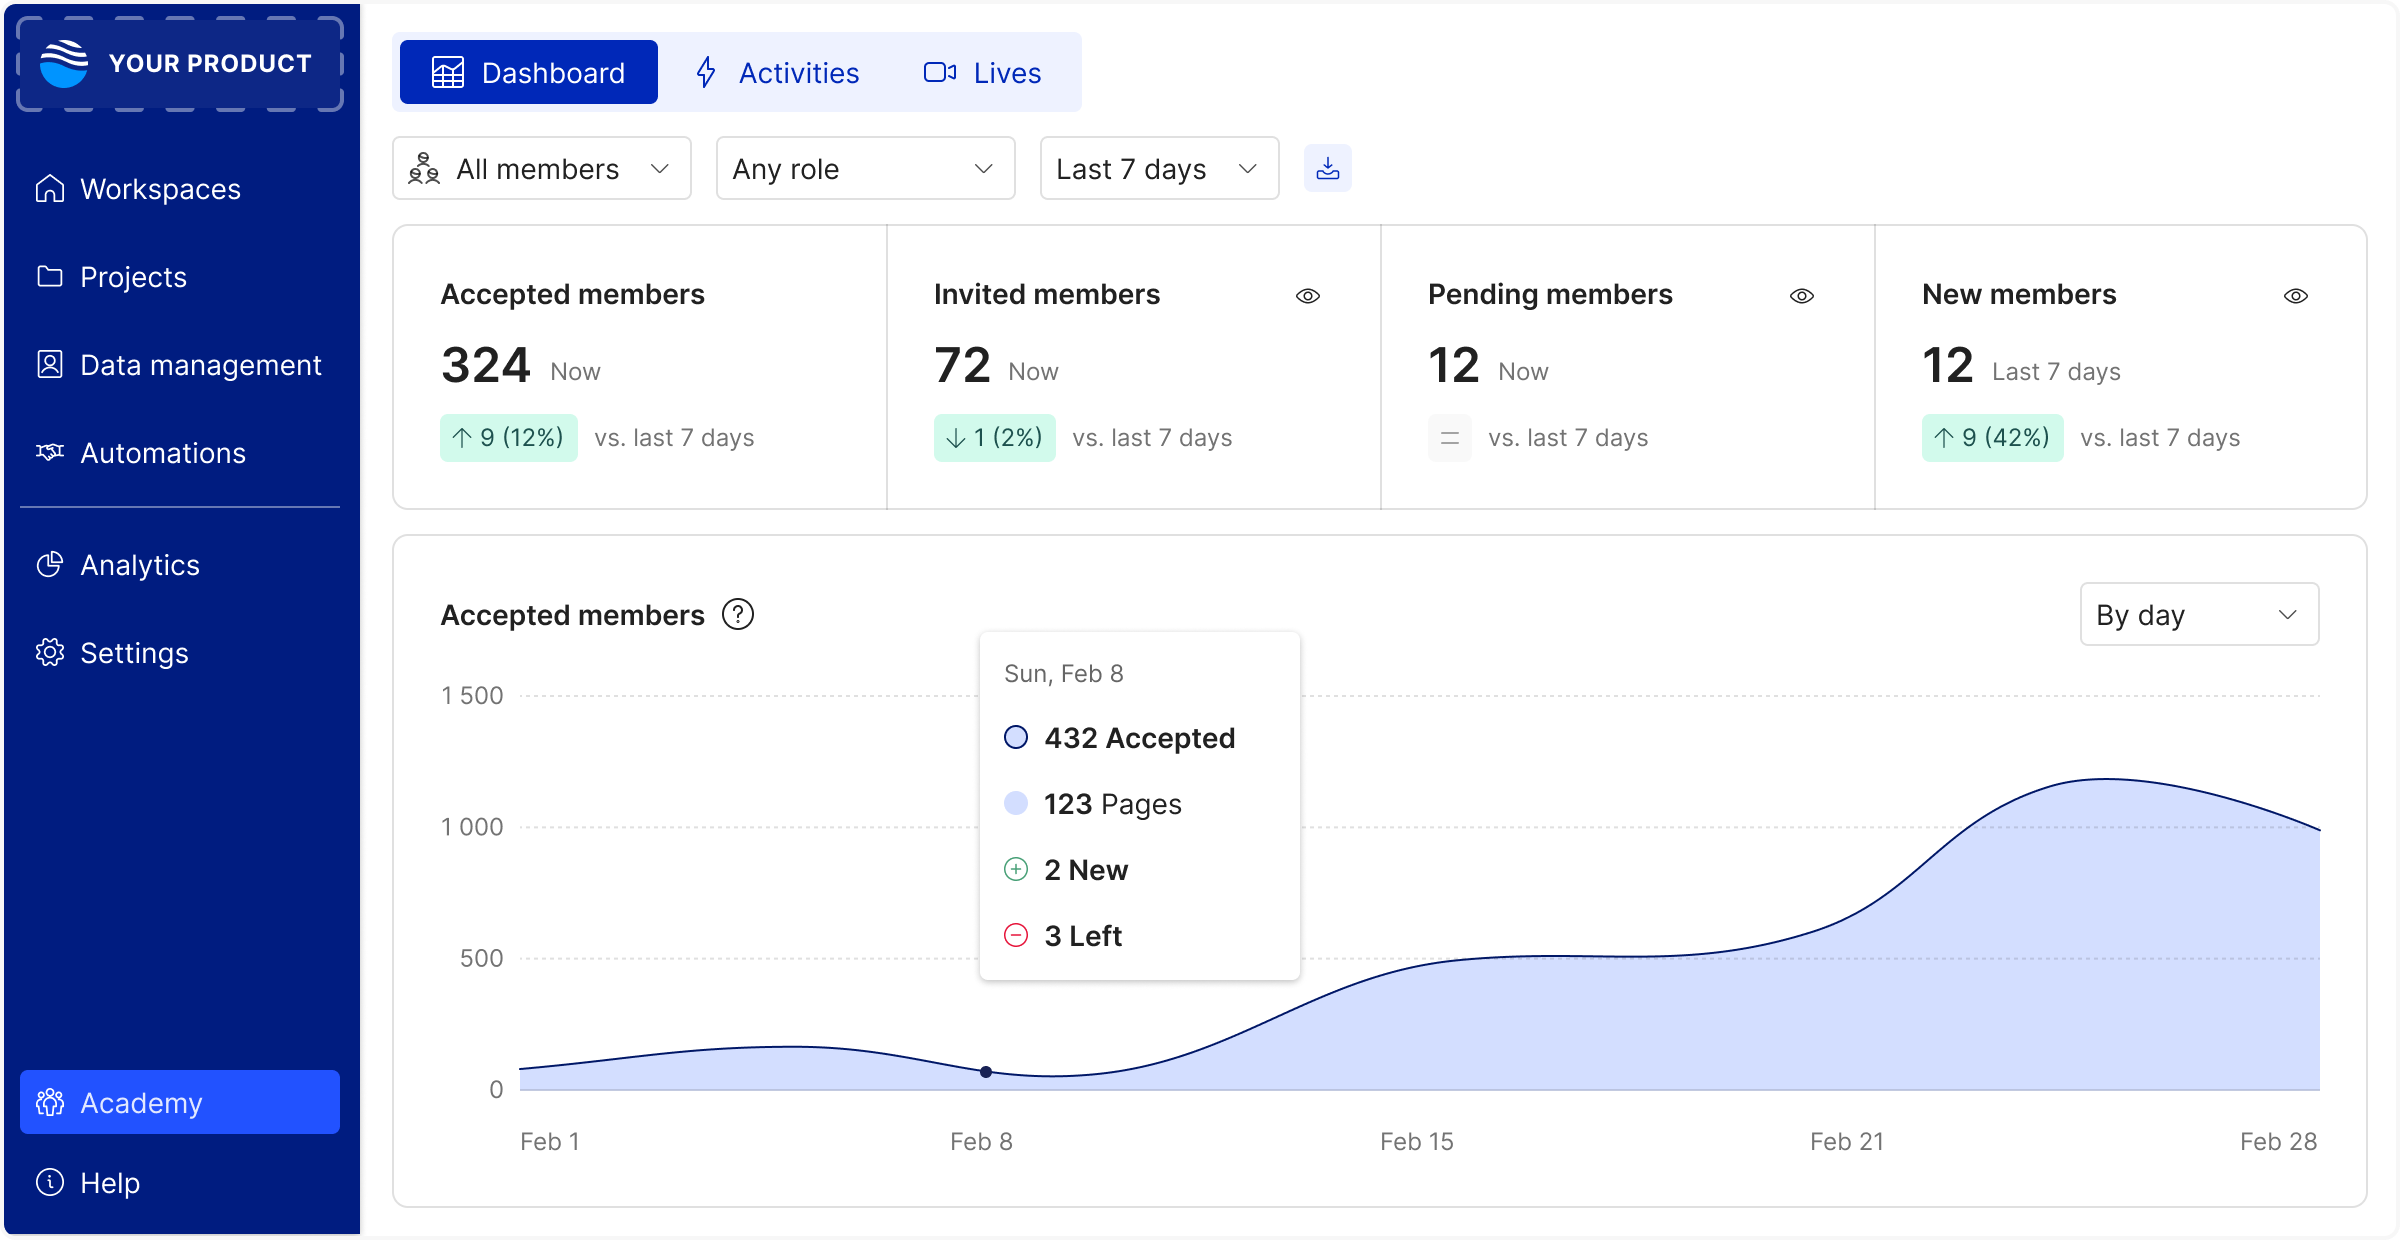Image resolution: width=2400 pixels, height=1240 pixels.
Task: Click the Settings gear icon
Action: (50, 653)
